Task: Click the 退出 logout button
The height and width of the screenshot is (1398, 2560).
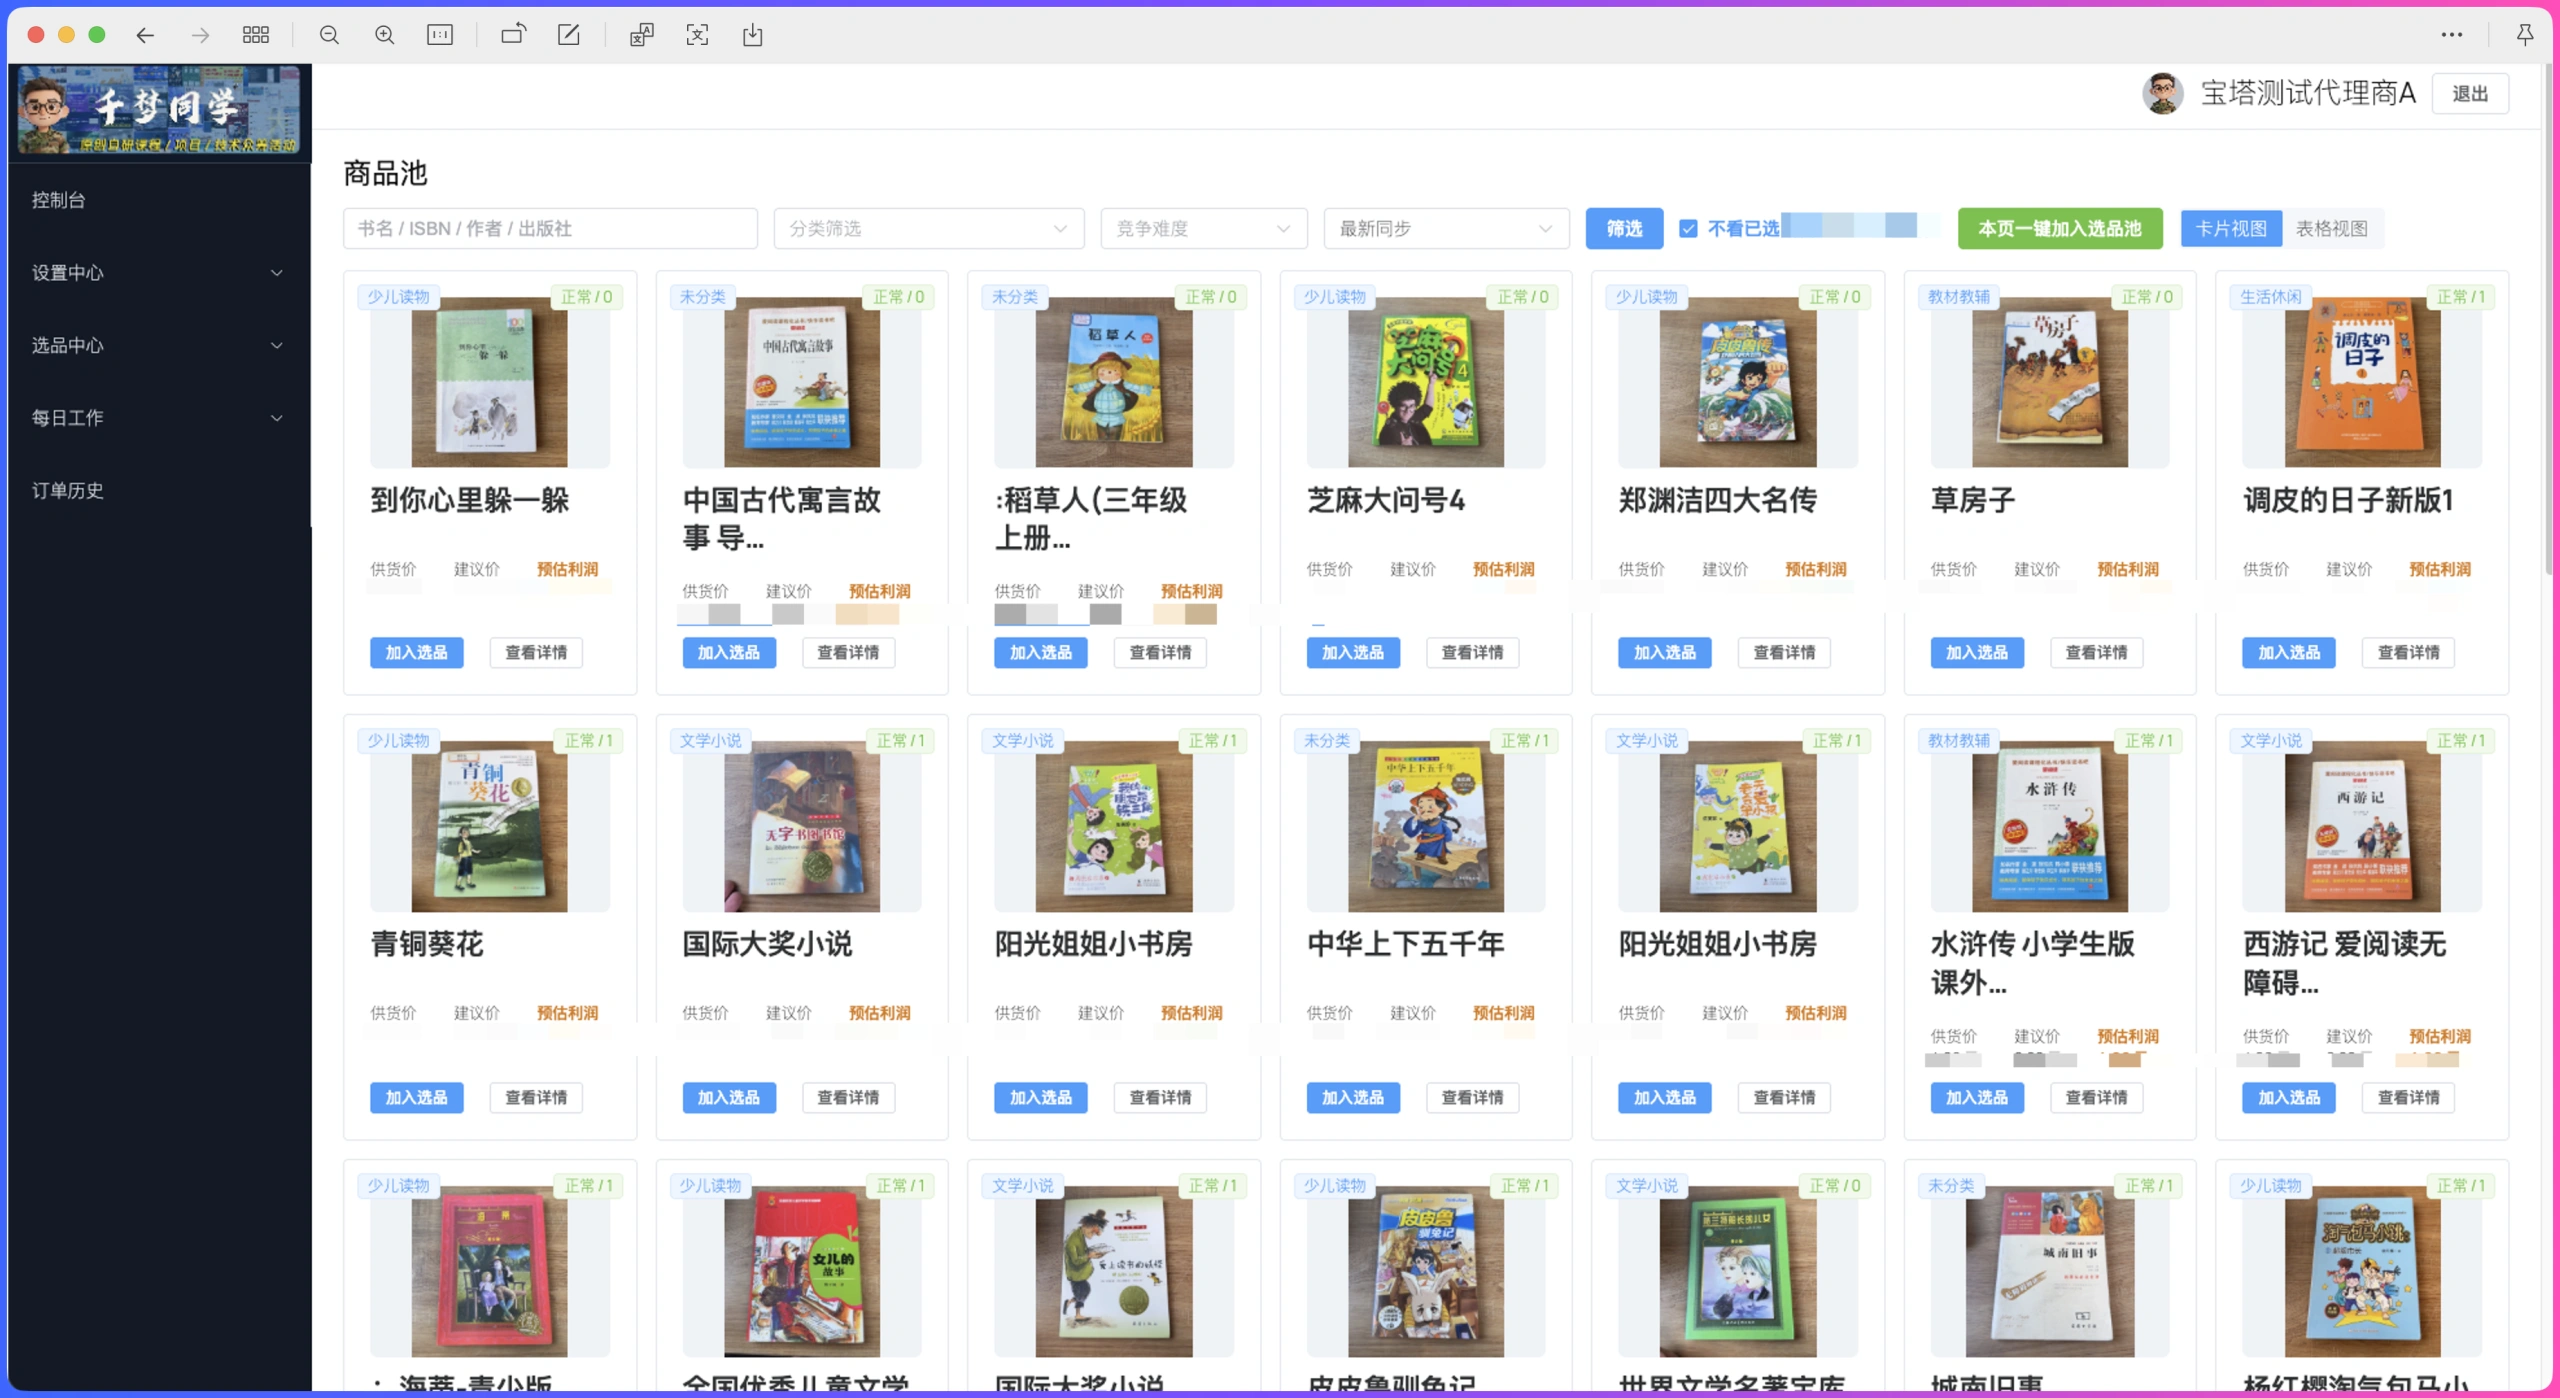Action: click(2470, 94)
